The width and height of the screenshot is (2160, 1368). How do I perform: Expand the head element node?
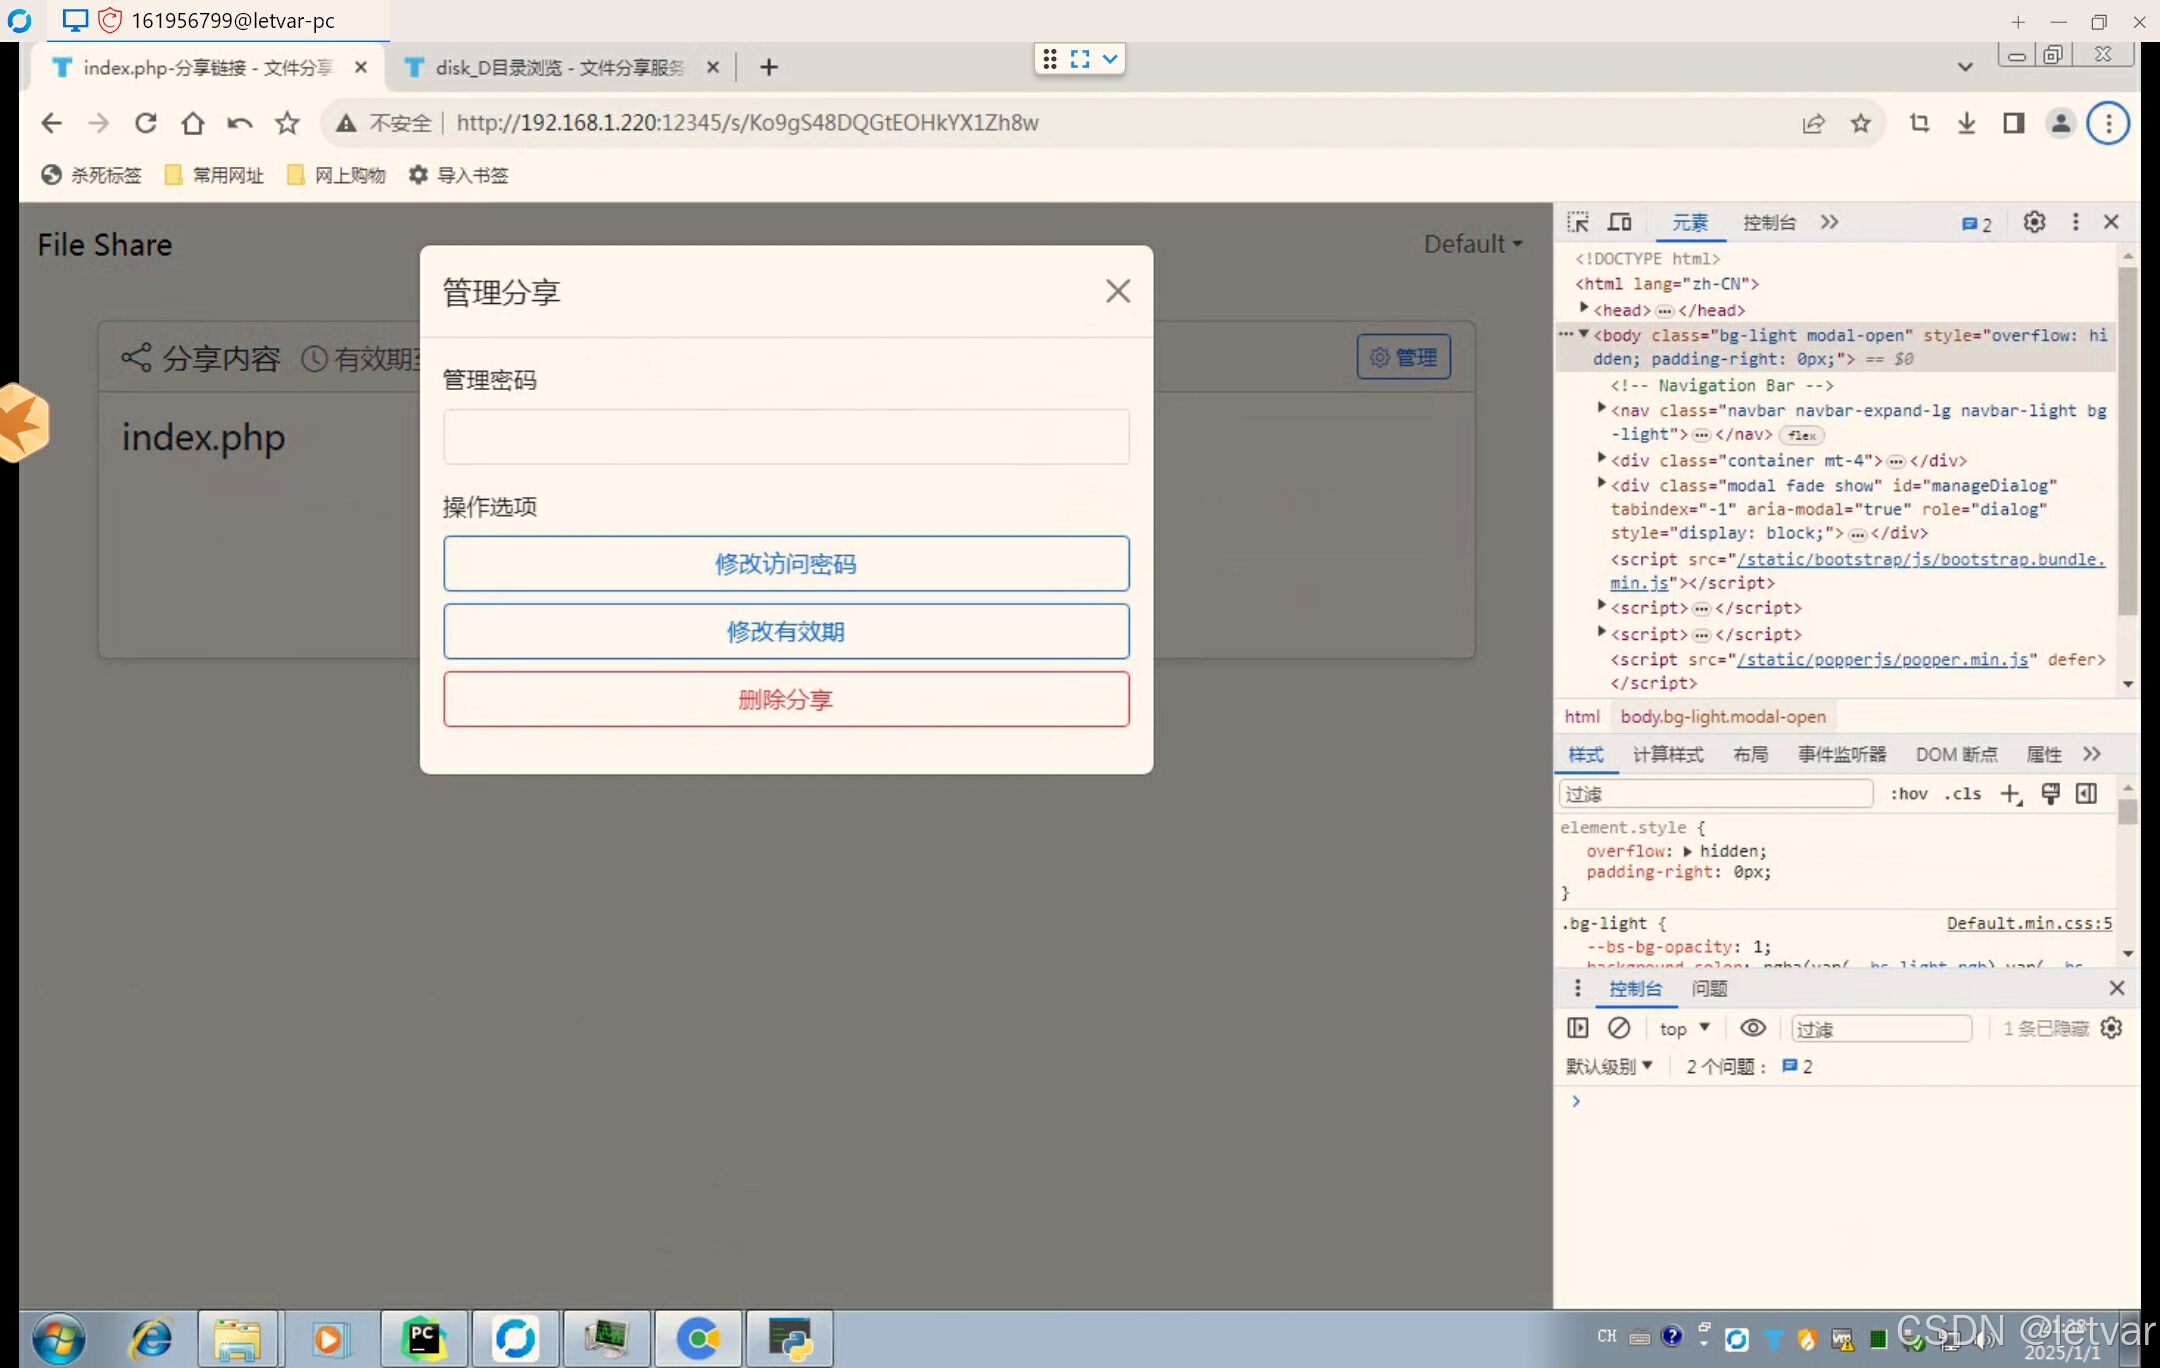pyautogui.click(x=1584, y=308)
